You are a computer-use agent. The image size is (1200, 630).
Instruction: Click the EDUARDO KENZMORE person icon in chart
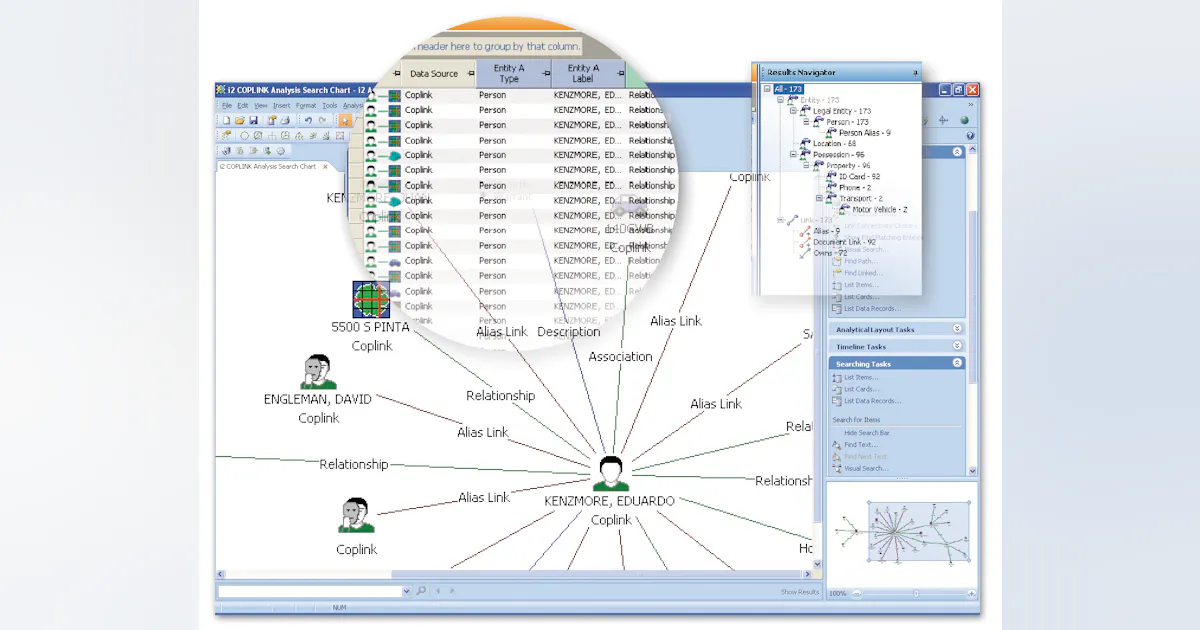[x=611, y=473]
